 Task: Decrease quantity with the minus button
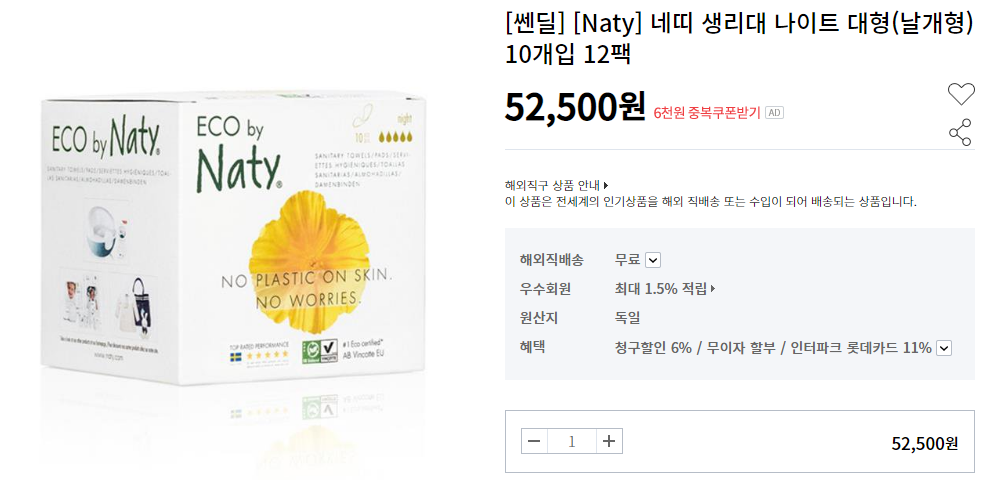(x=534, y=441)
